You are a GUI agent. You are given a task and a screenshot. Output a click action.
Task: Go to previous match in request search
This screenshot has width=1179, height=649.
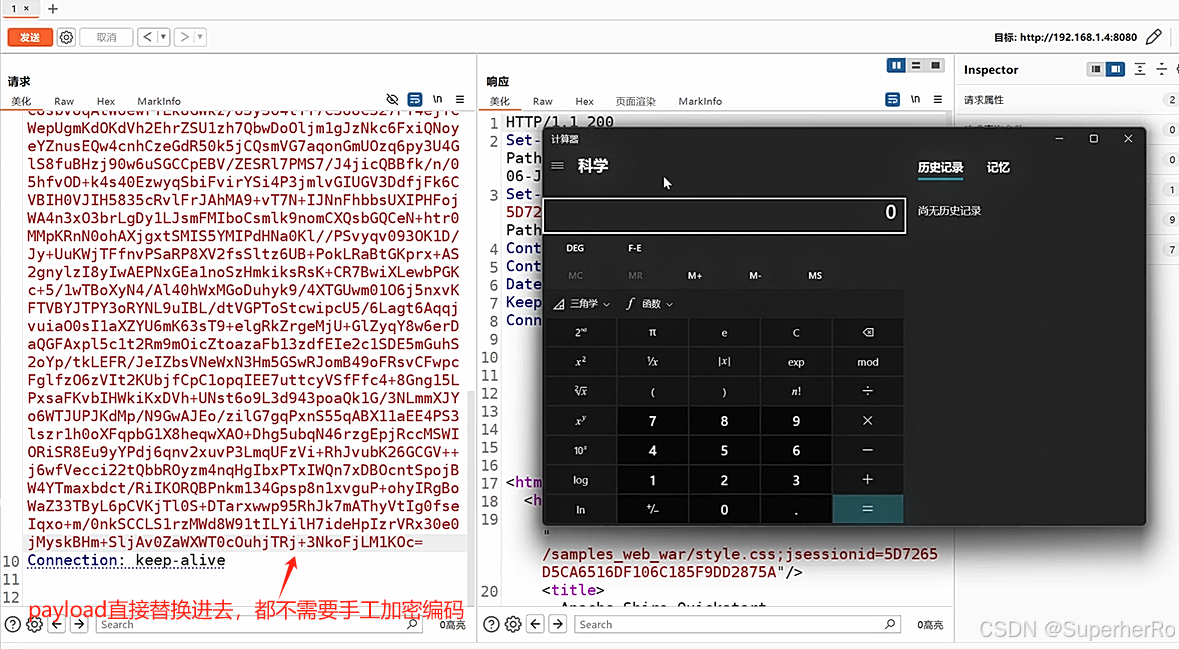tap(57, 624)
